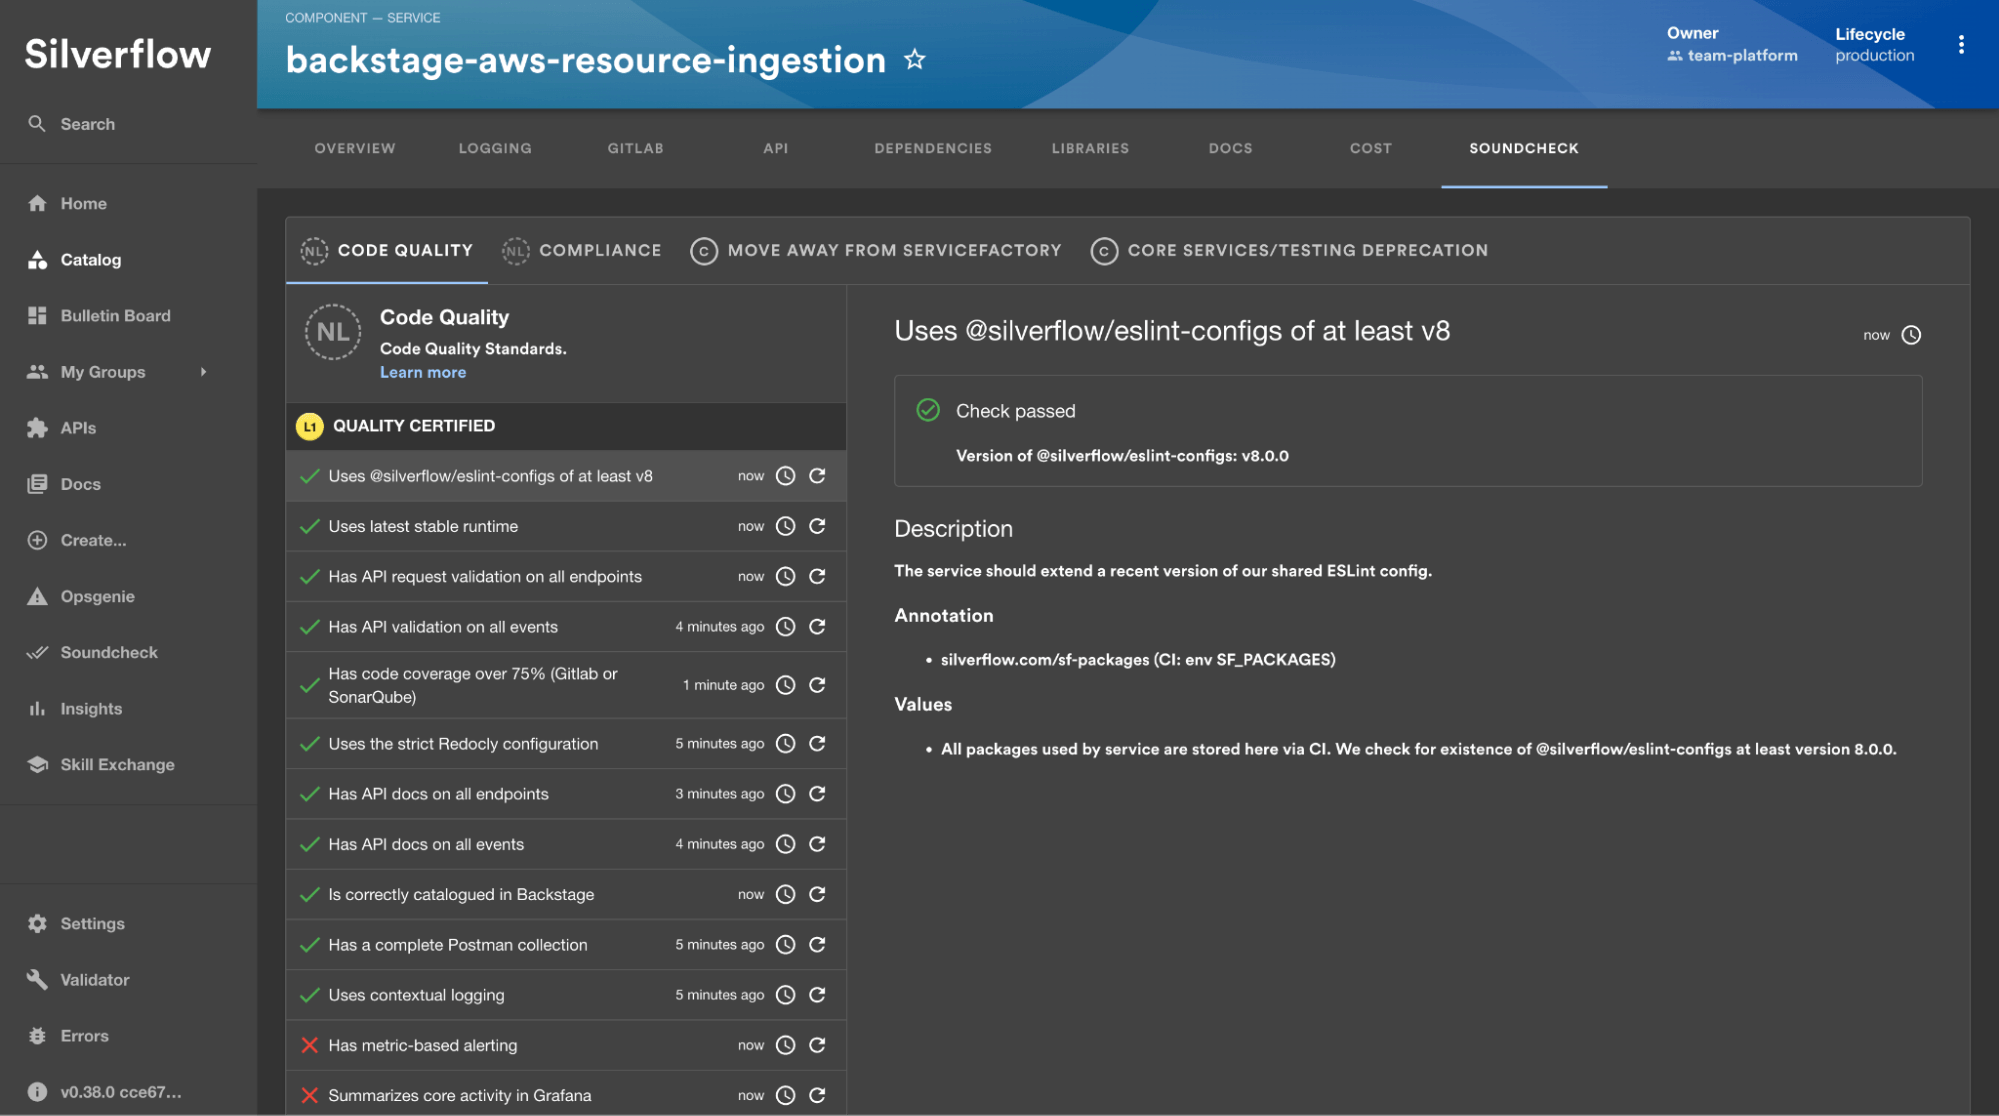1999x1116 pixels.
Task: Open Insights from the sidebar
Action: [91, 708]
